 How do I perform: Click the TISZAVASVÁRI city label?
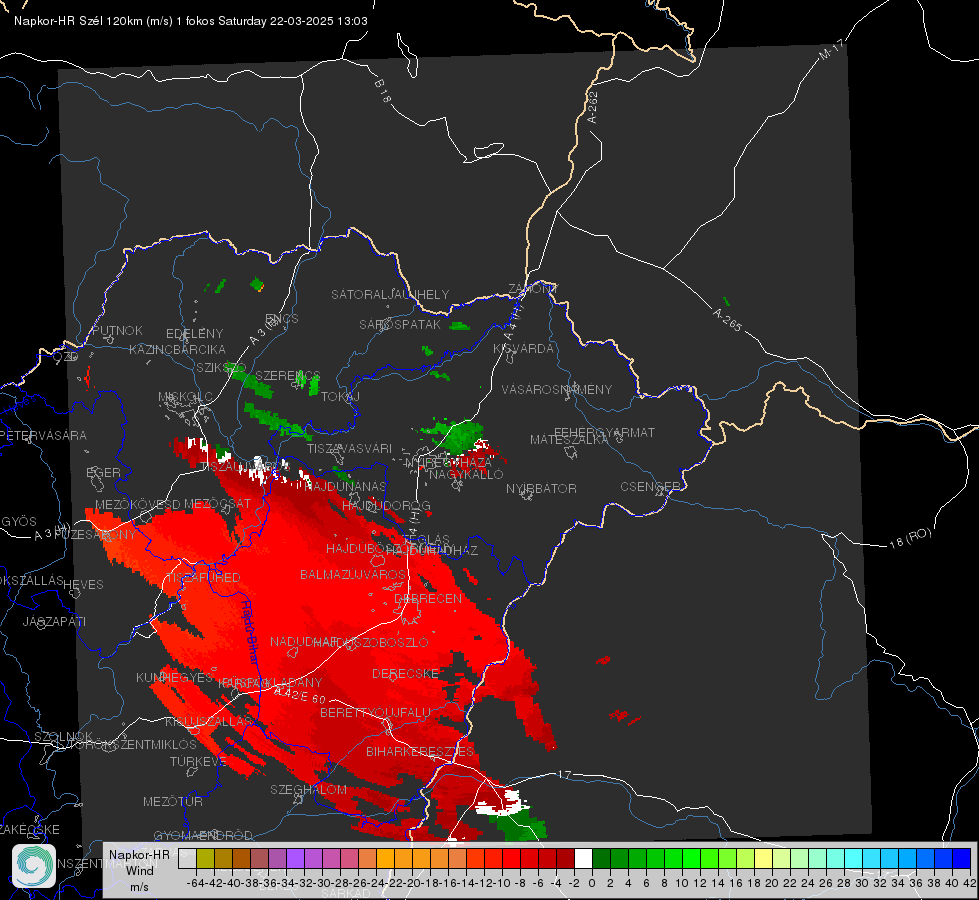[x=350, y=448]
